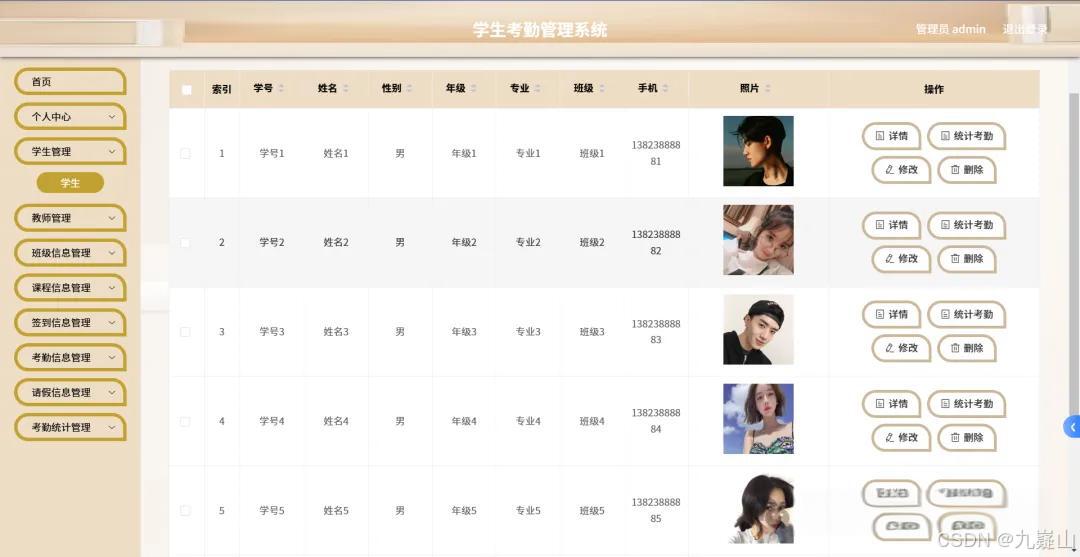Click the 删除 button for student 2
The height and width of the screenshot is (557, 1080).
(x=967, y=259)
